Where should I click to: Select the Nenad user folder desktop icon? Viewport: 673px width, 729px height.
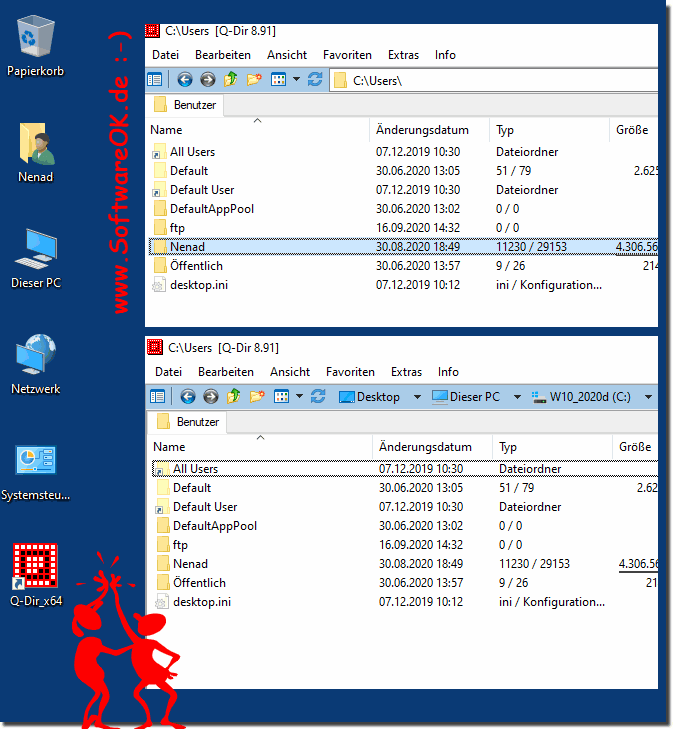pyautogui.click(x=36, y=152)
